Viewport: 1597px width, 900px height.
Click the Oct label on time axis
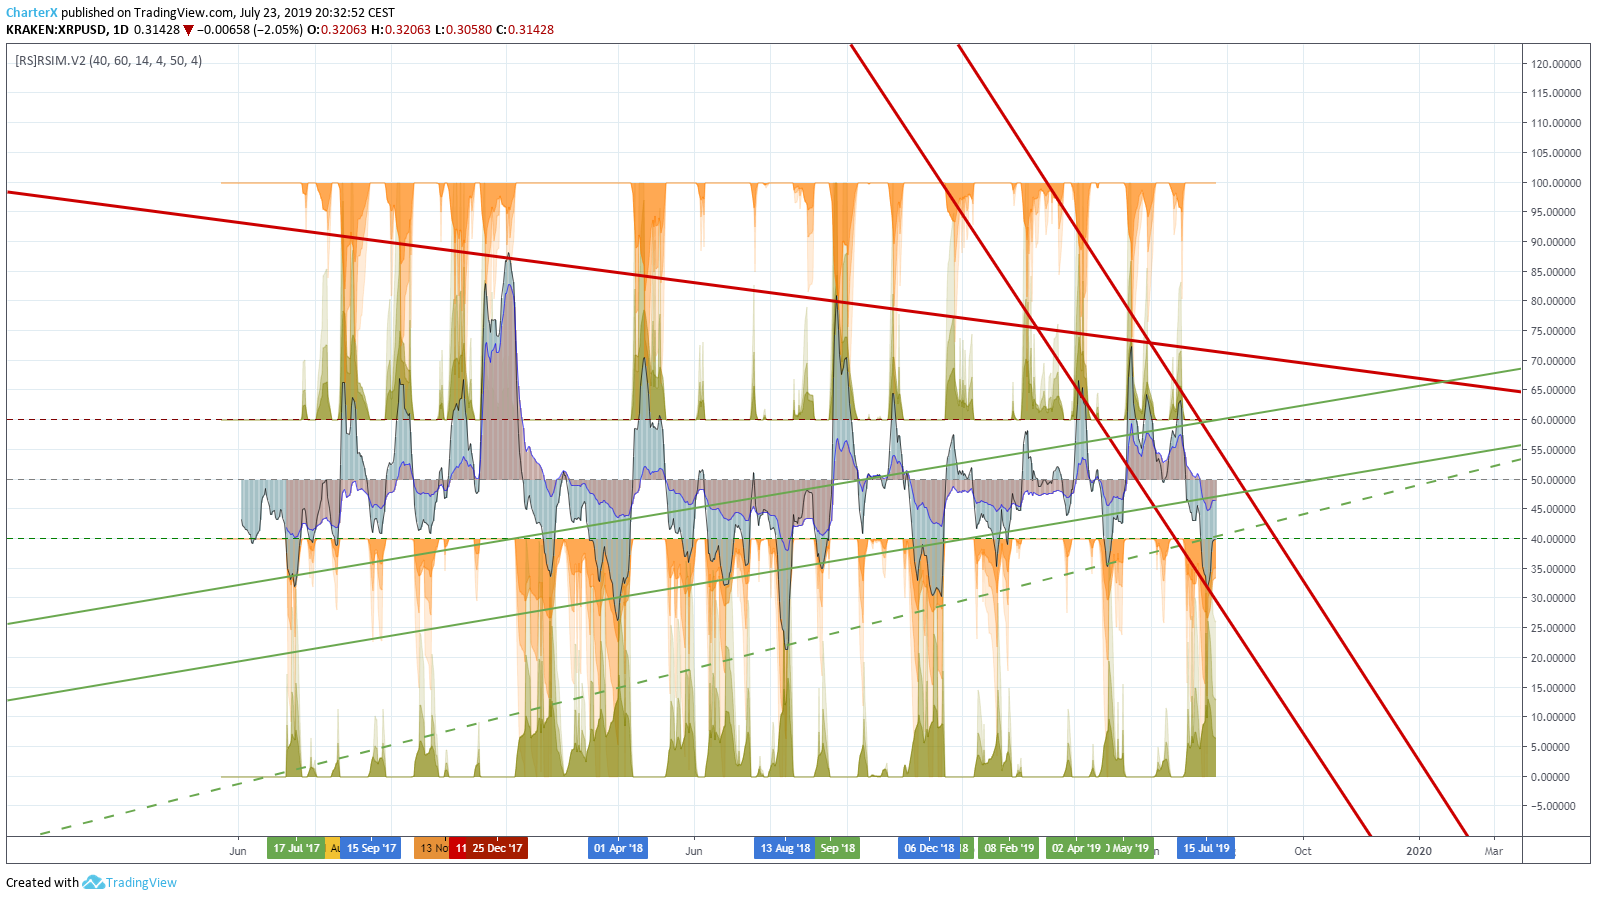pos(1303,851)
